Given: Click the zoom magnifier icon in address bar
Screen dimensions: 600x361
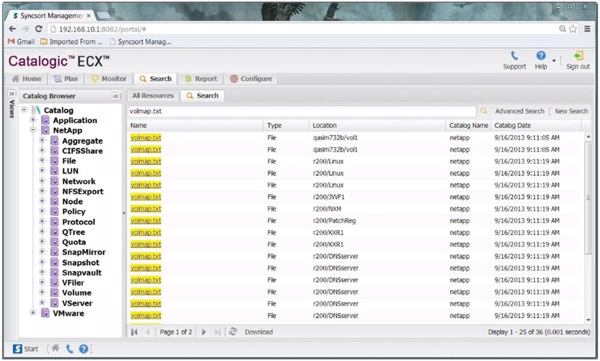Looking at the screenshot, I should [562, 29].
